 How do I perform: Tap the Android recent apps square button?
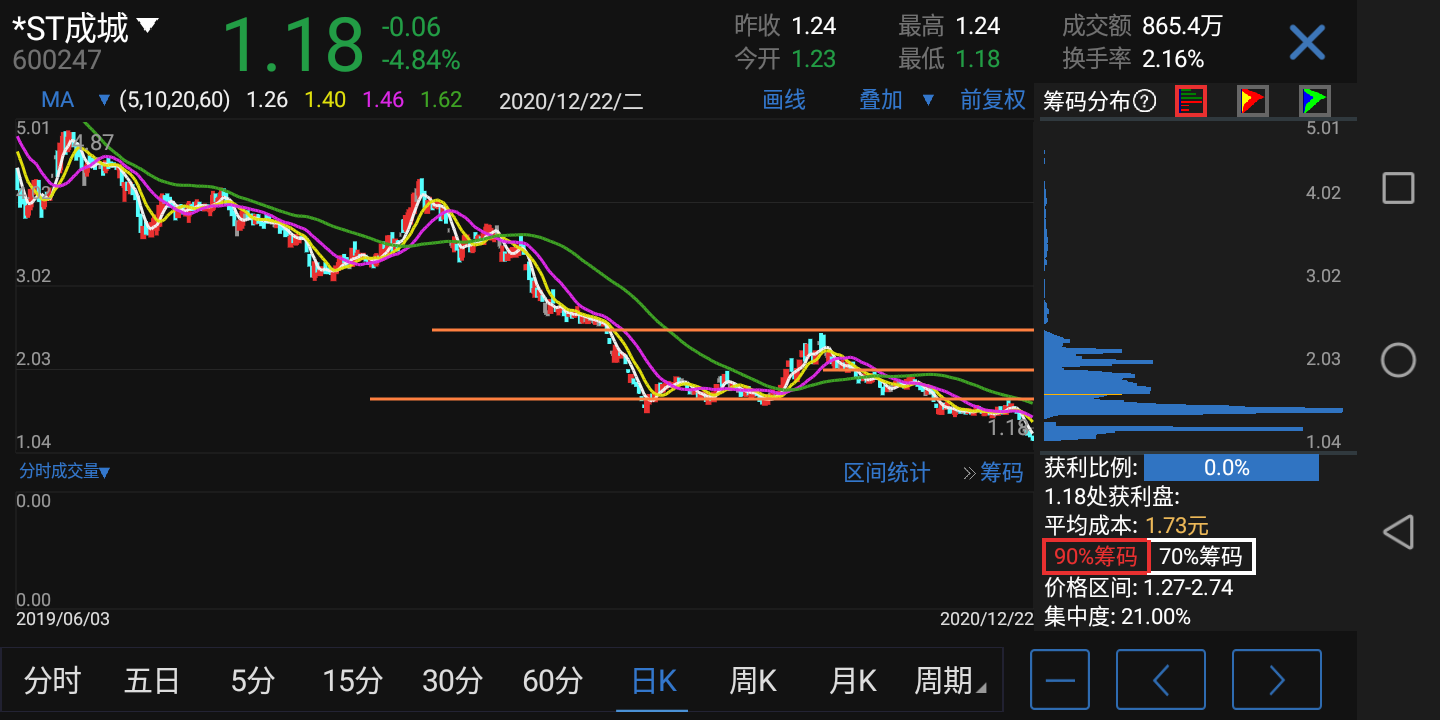1398,187
